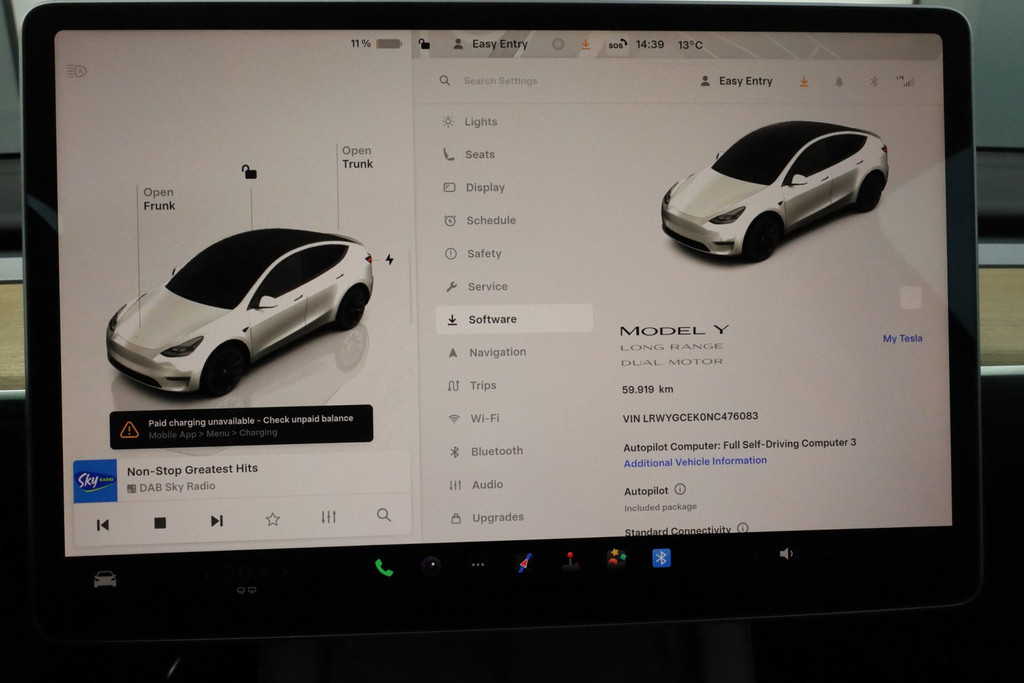Open the Bluetooth app in bottom dock
Screen dimensions: 1024x683
point(661,558)
